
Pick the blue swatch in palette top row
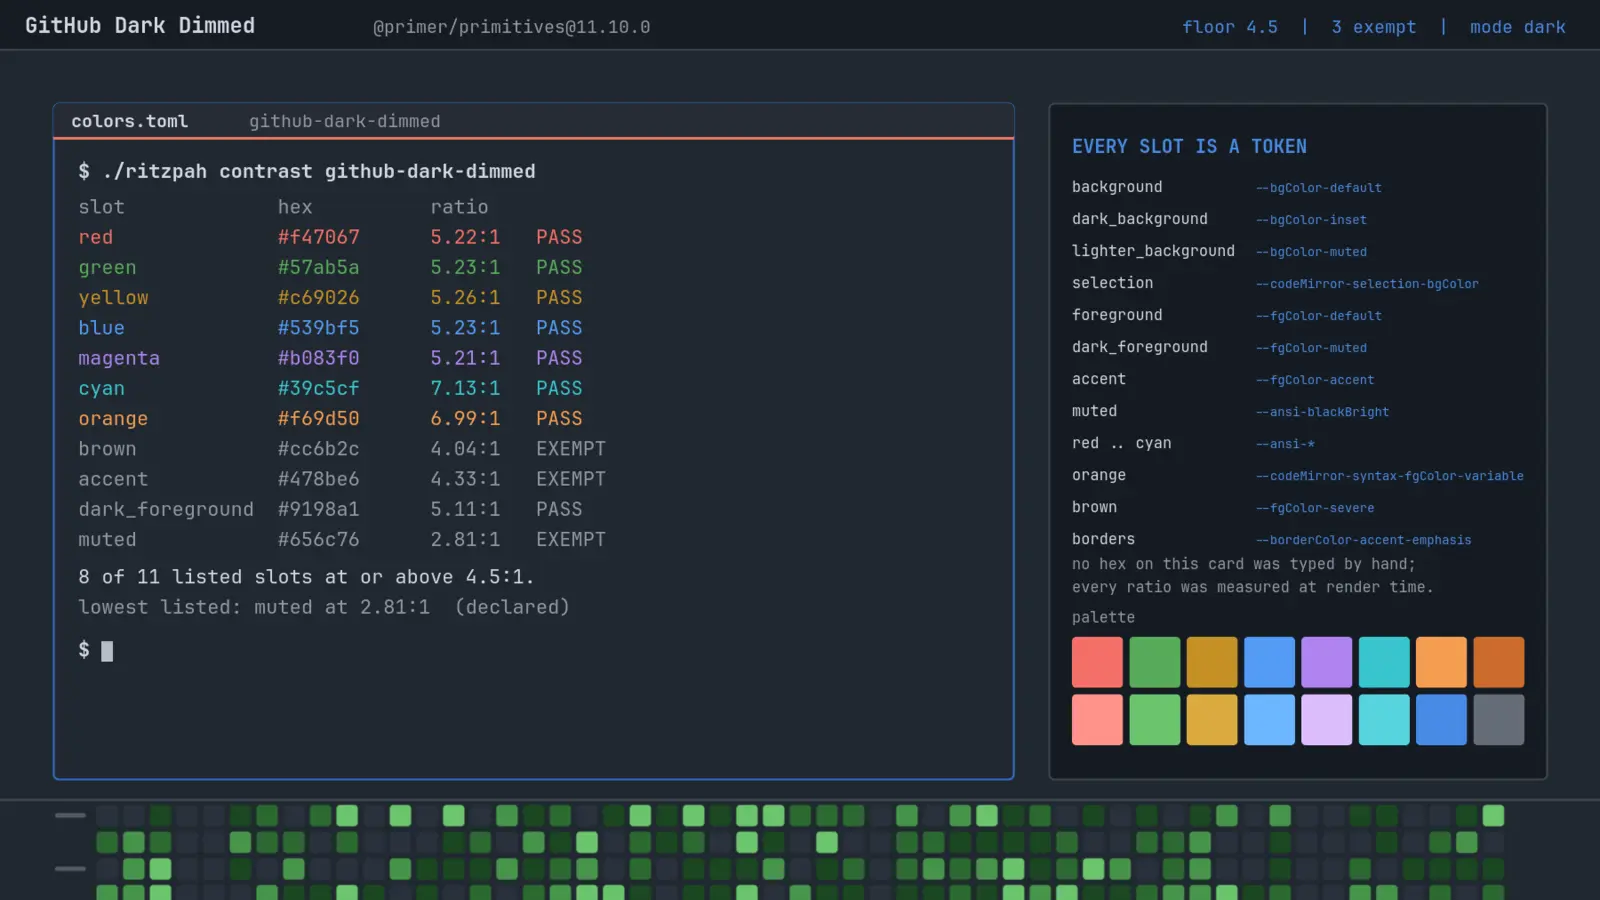click(x=1269, y=662)
